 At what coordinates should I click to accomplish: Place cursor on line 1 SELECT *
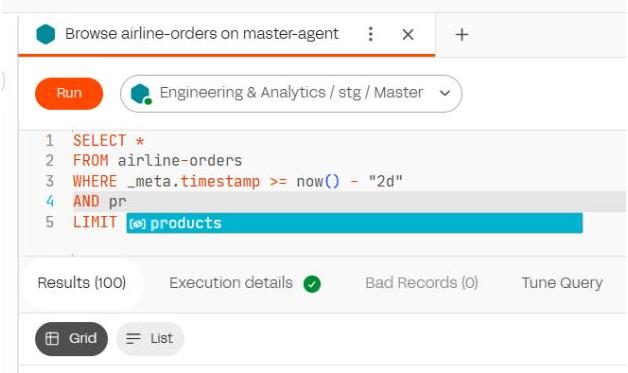pyautogui.click(x=109, y=141)
